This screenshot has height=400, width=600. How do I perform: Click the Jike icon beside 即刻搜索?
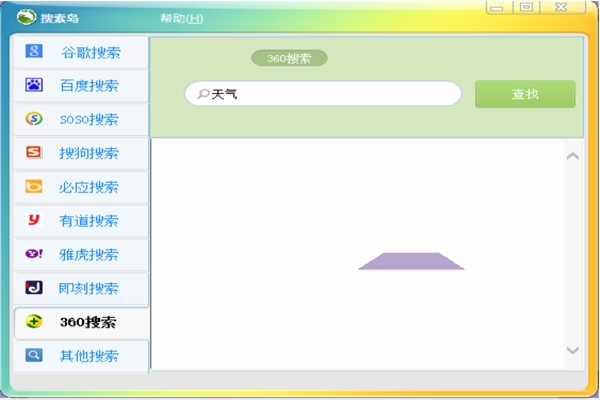click(34, 288)
